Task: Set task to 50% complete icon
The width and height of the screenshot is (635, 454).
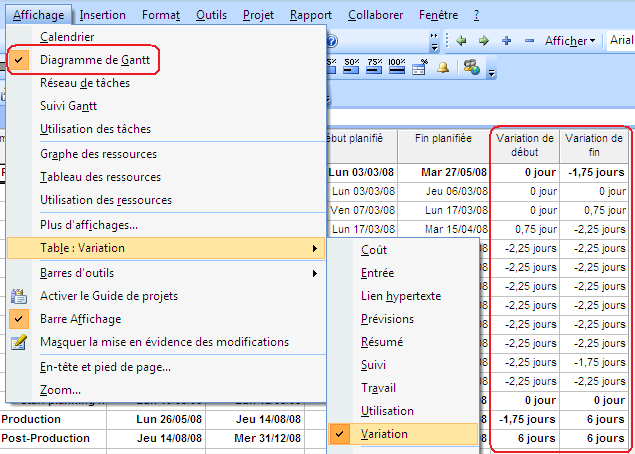Action: point(352,67)
